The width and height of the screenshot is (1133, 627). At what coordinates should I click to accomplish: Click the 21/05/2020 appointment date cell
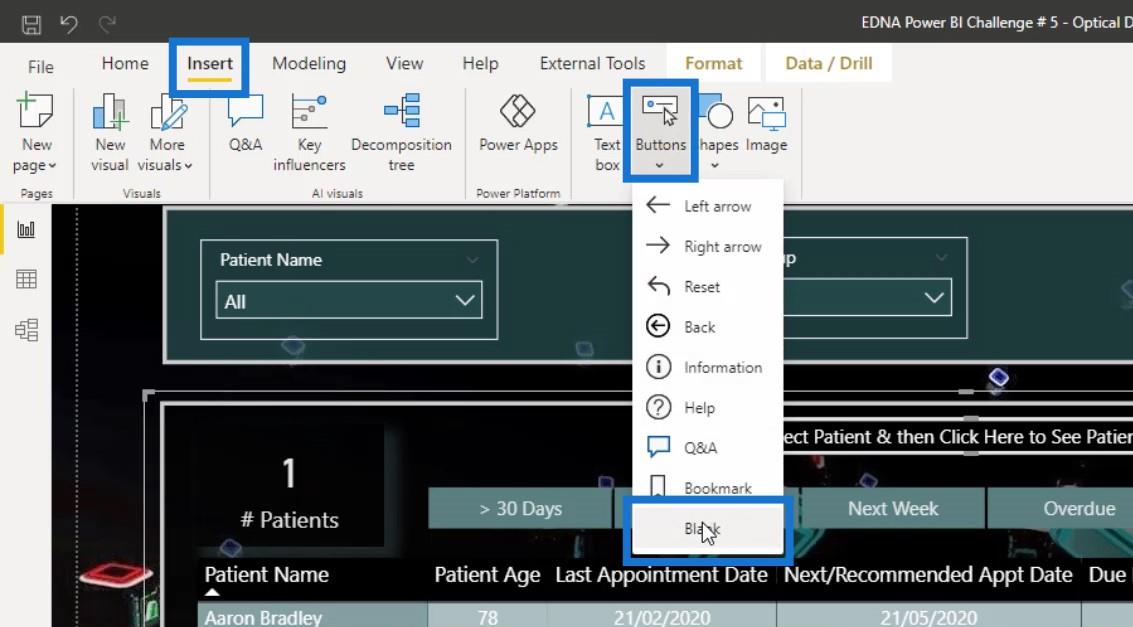[x=929, y=618]
